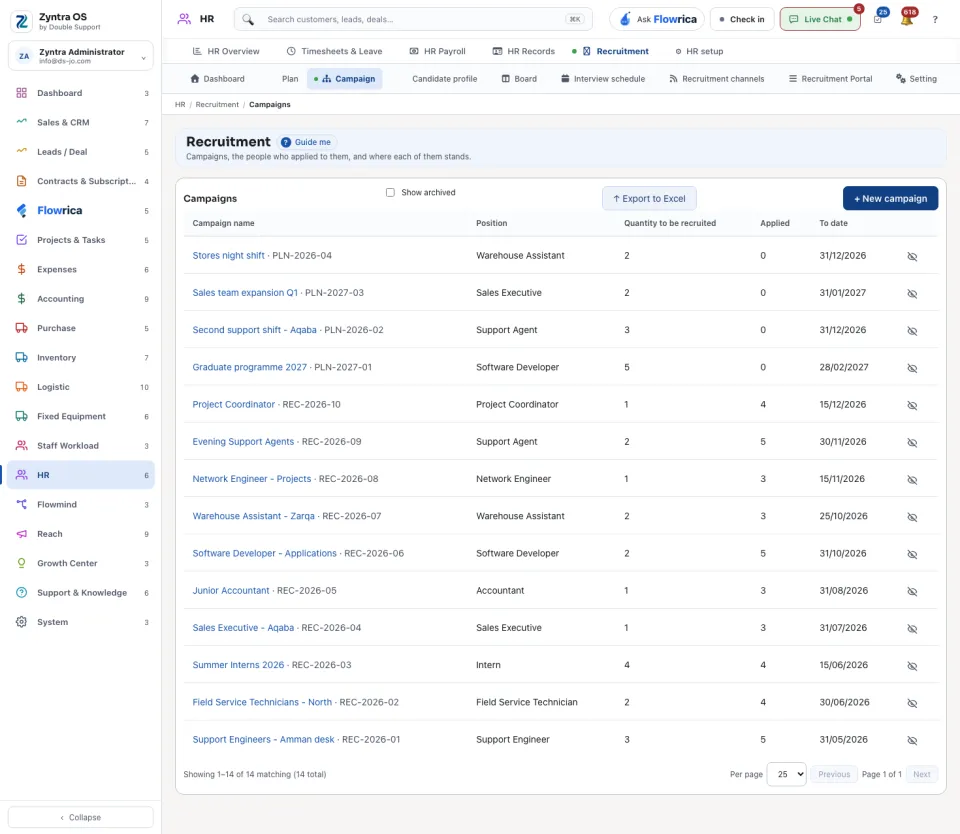Go to the Candidate profile tab
Viewport: 960px width, 834px height.
coord(444,79)
